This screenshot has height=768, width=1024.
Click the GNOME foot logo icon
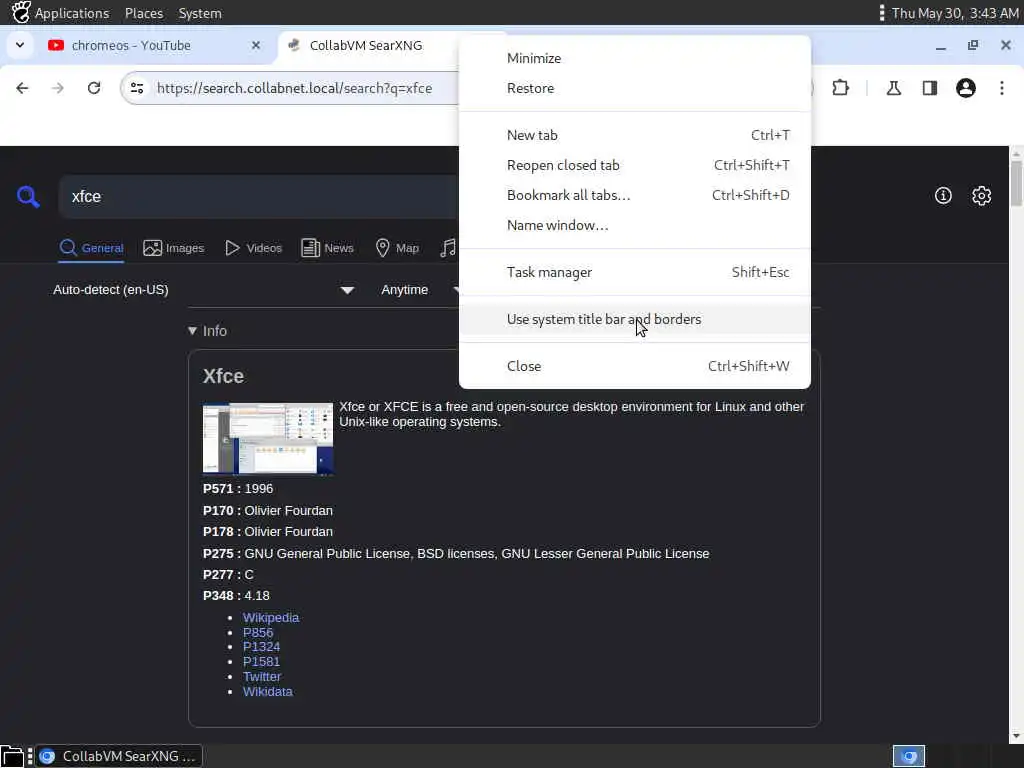(x=21, y=12)
